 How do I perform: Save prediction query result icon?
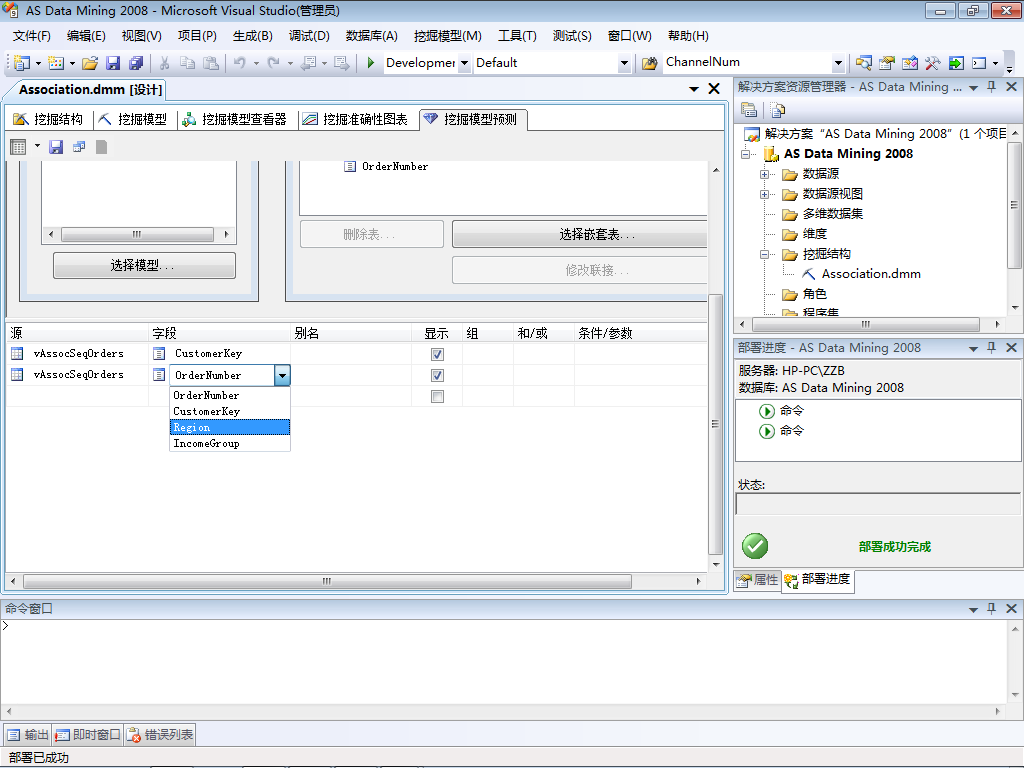click(x=56, y=147)
